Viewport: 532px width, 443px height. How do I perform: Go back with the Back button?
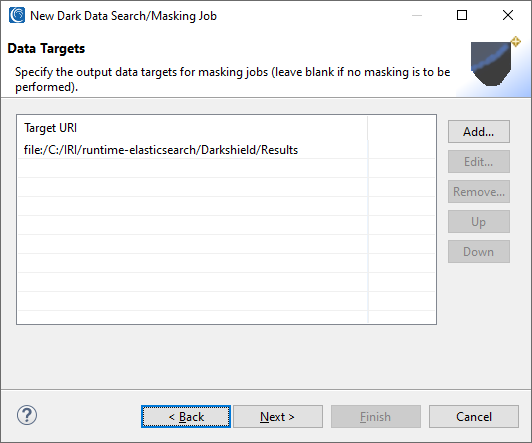(x=186, y=417)
